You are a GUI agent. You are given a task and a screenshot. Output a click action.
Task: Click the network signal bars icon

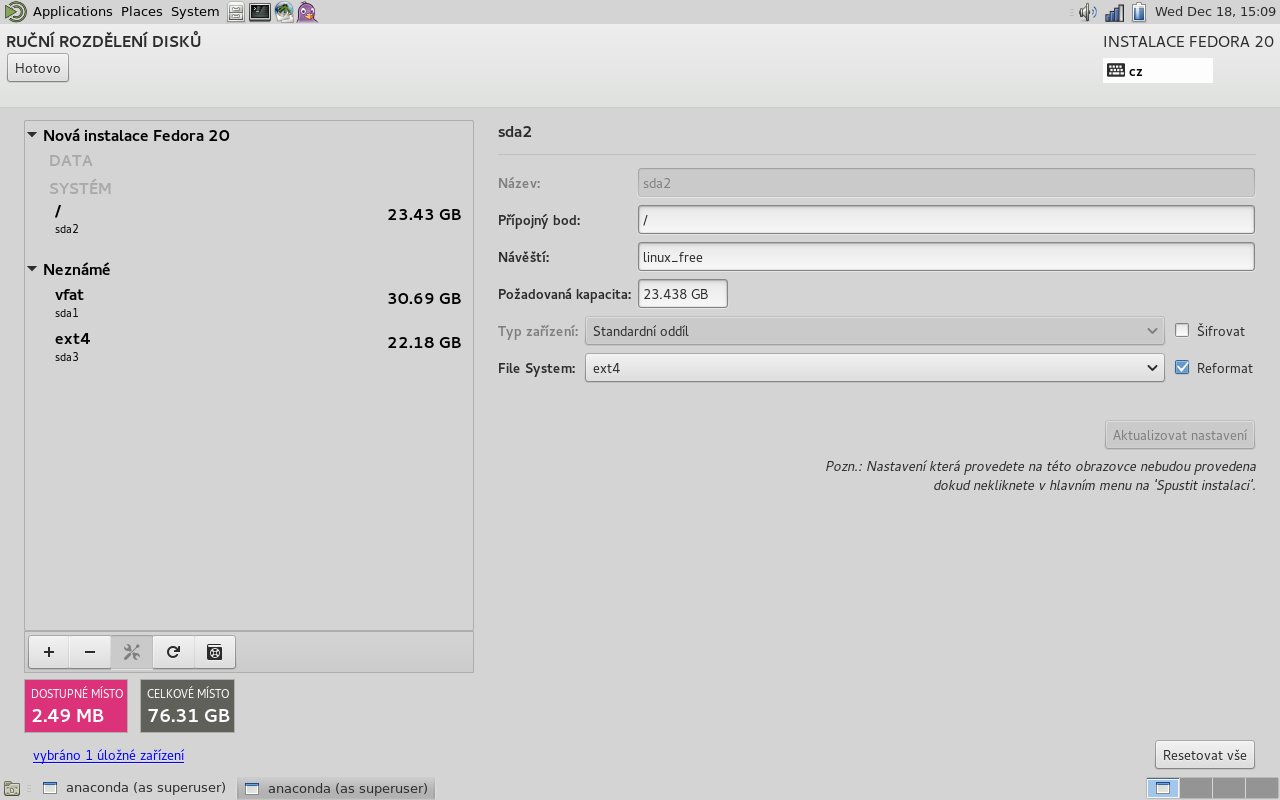[1114, 12]
